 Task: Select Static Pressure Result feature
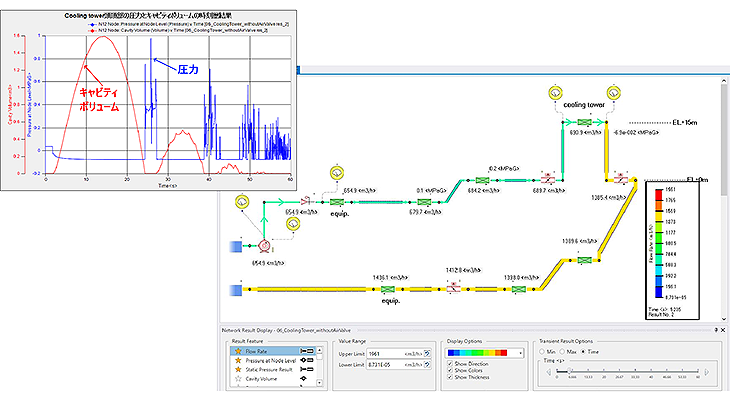273,369
